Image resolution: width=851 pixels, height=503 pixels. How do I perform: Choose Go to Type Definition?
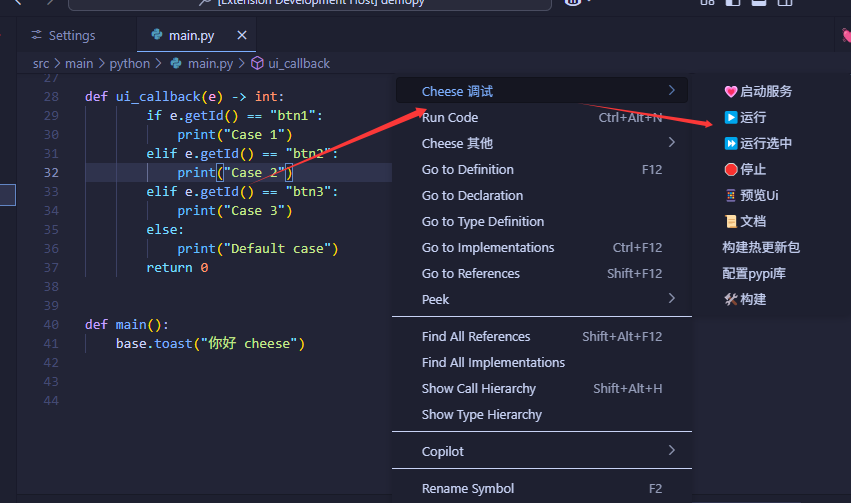point(542,221)
